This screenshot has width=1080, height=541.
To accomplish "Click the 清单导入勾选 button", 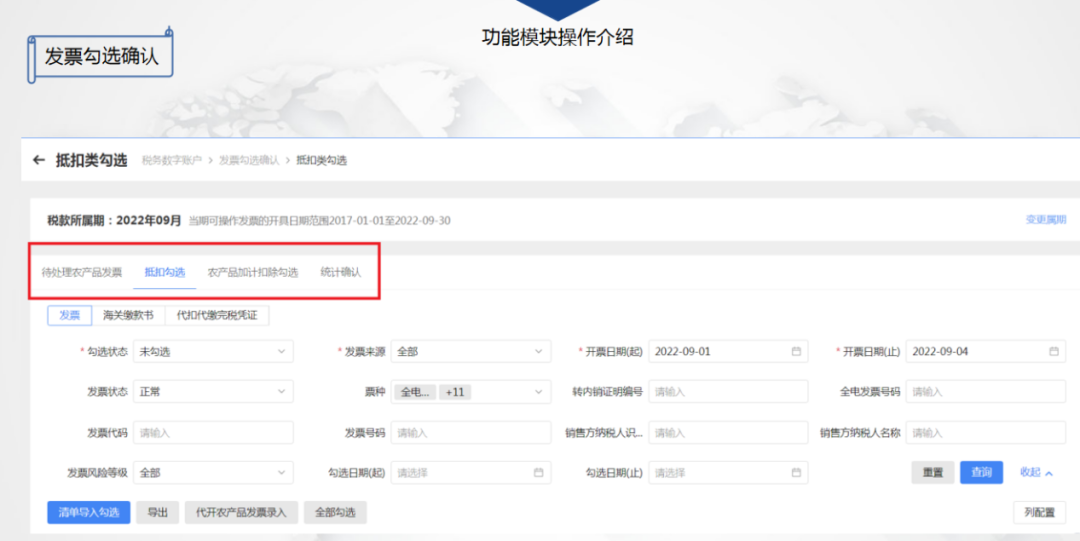I will pos(88,513).
